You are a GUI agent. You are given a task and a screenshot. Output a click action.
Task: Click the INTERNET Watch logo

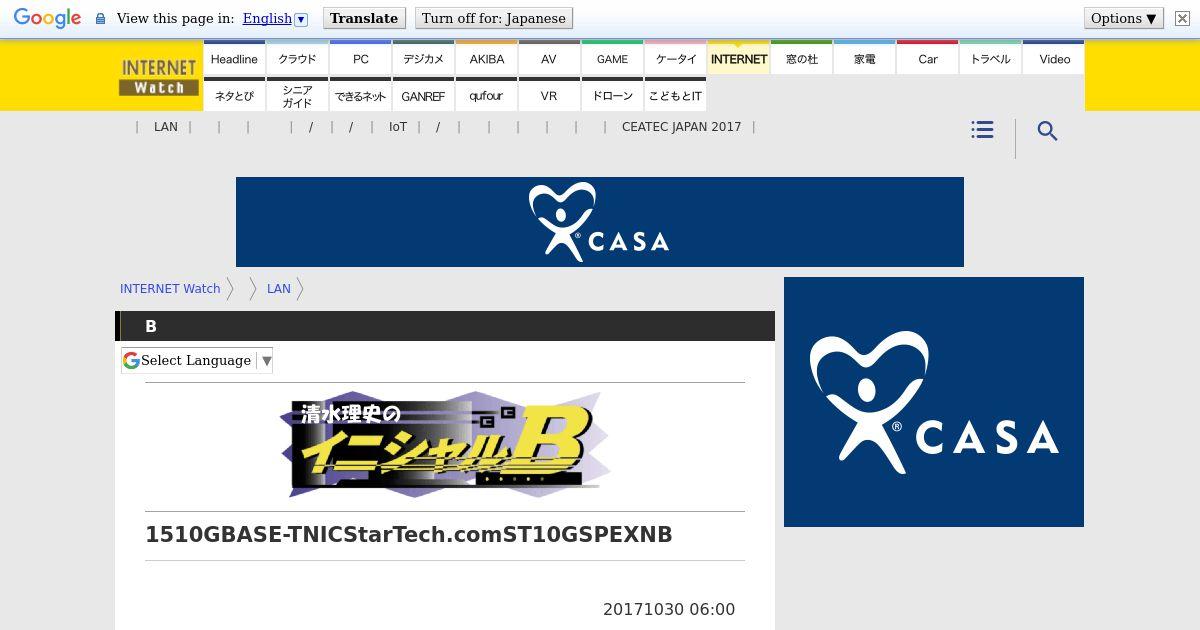coord(159,76)
